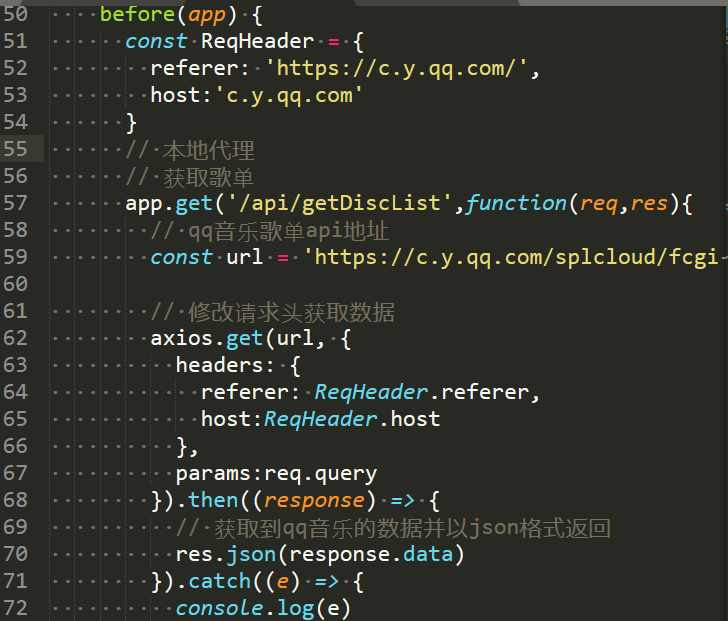Viewport: 728px width, 621px height.
Task: Click line number 60 in gutter
Action: coord(15,284)
